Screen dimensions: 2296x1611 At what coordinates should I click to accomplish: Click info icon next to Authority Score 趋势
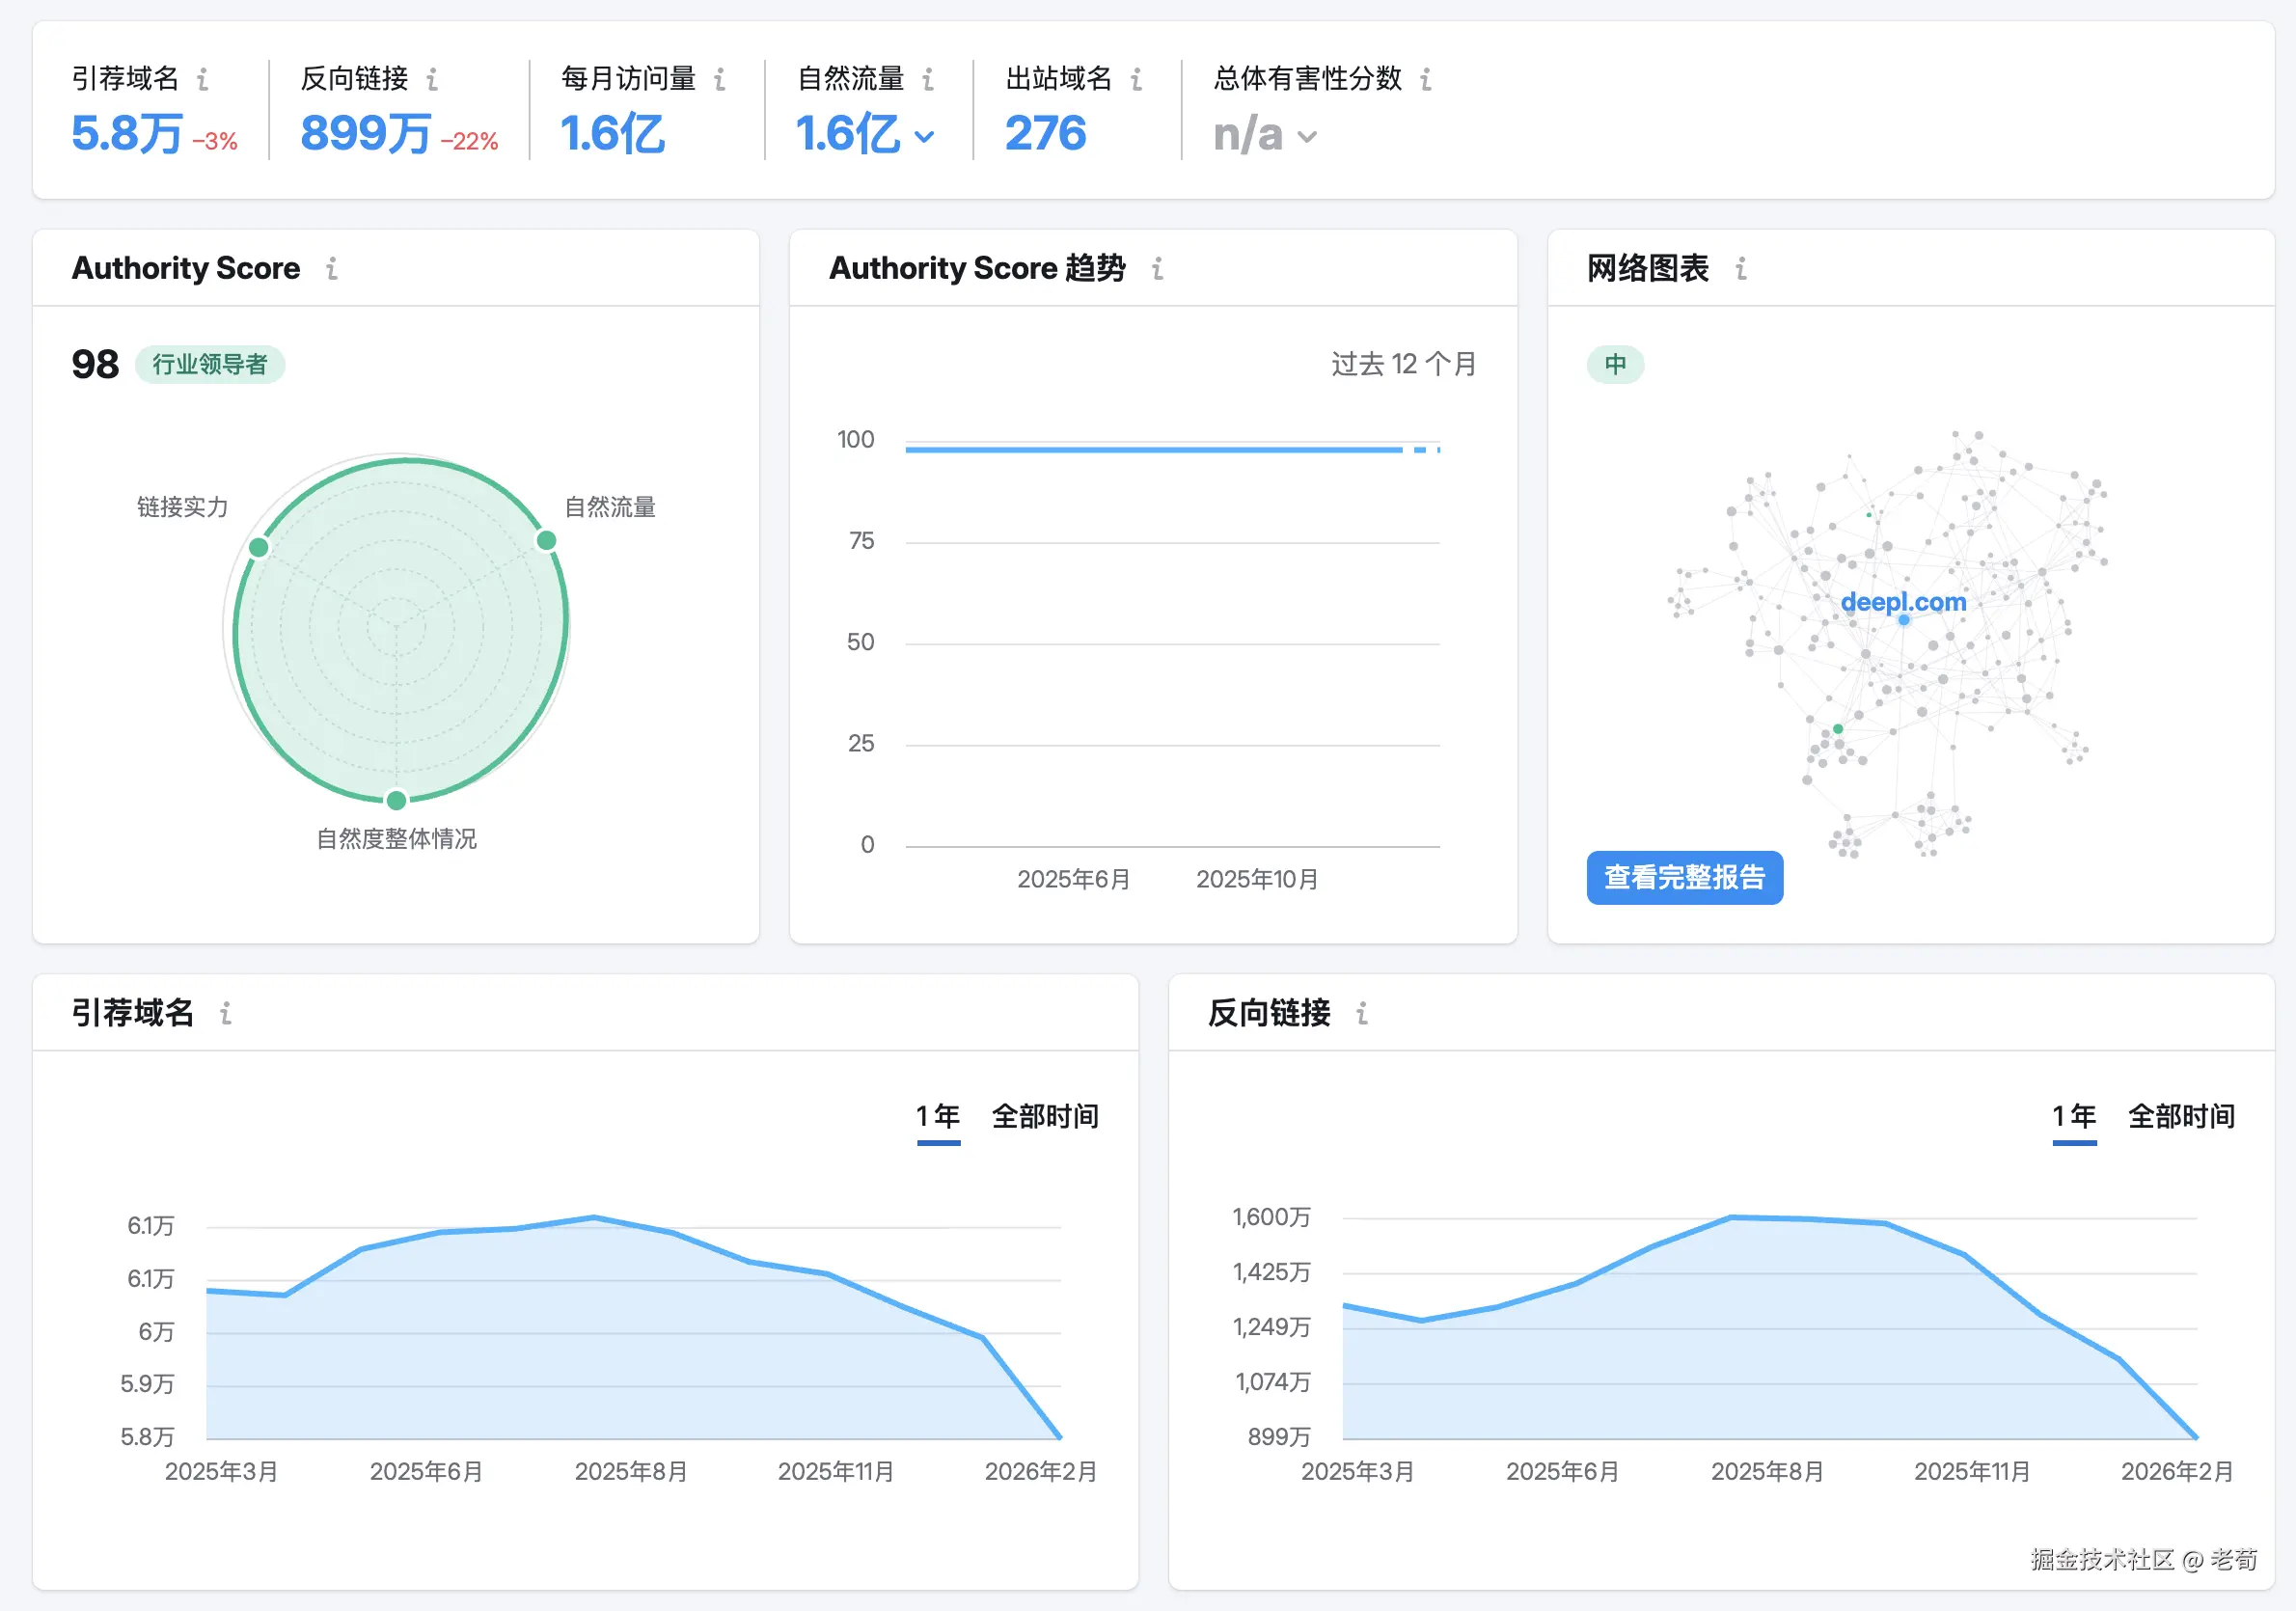tap(1158, 268)
